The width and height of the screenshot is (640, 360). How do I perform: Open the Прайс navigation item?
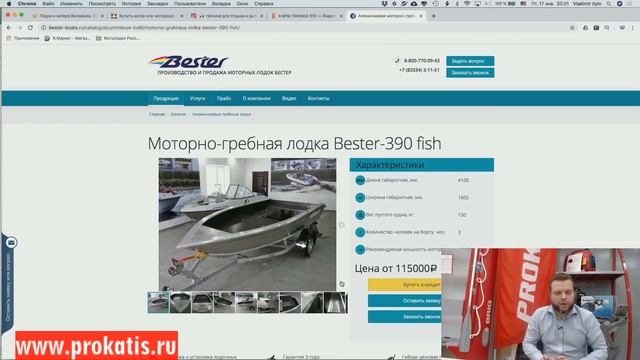[224, 98]
